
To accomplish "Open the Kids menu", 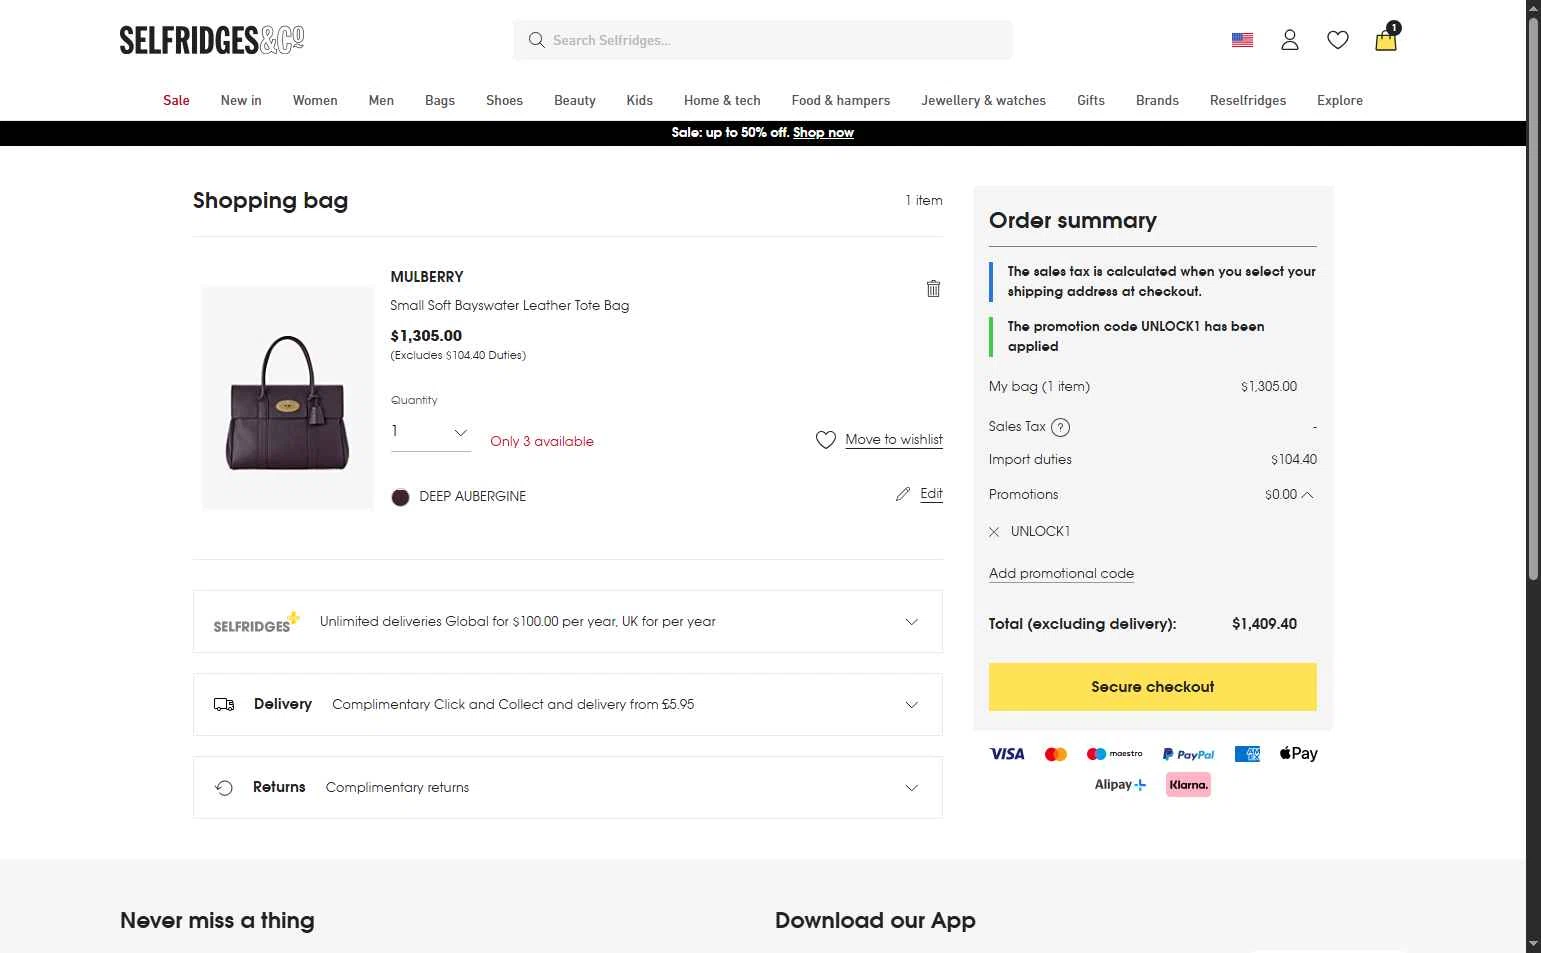I will pos(640,100).
